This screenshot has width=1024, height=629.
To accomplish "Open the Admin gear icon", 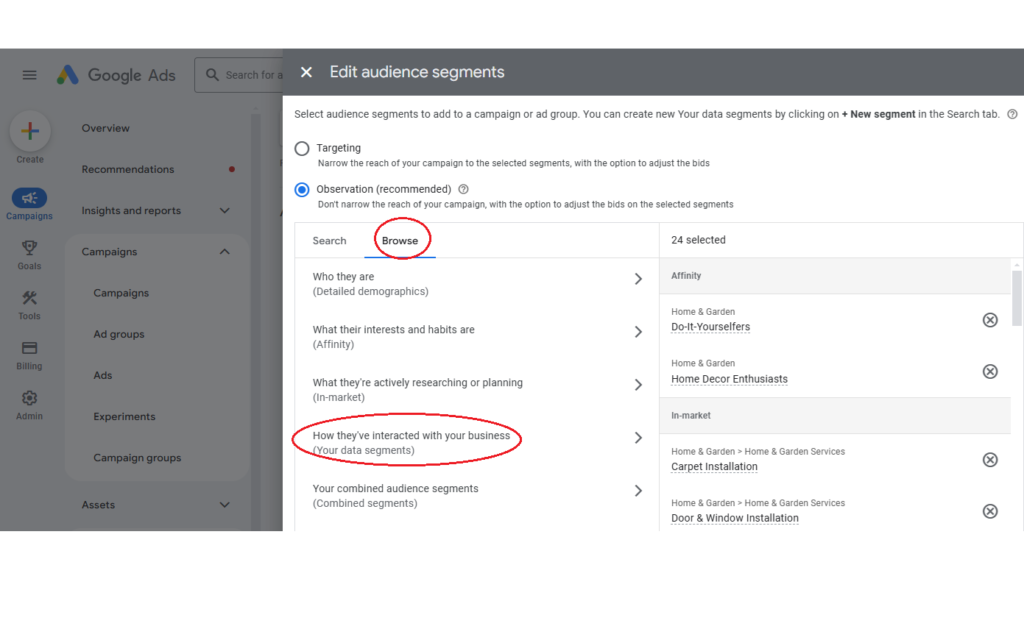I will coord(30,398).
